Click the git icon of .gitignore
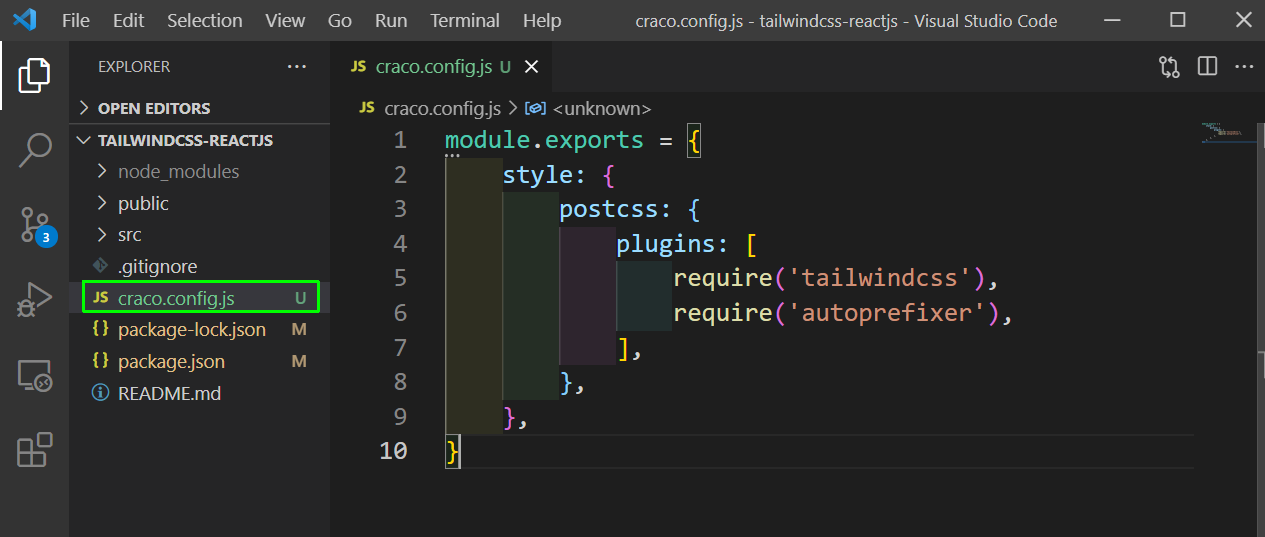 tap(99, 267)
